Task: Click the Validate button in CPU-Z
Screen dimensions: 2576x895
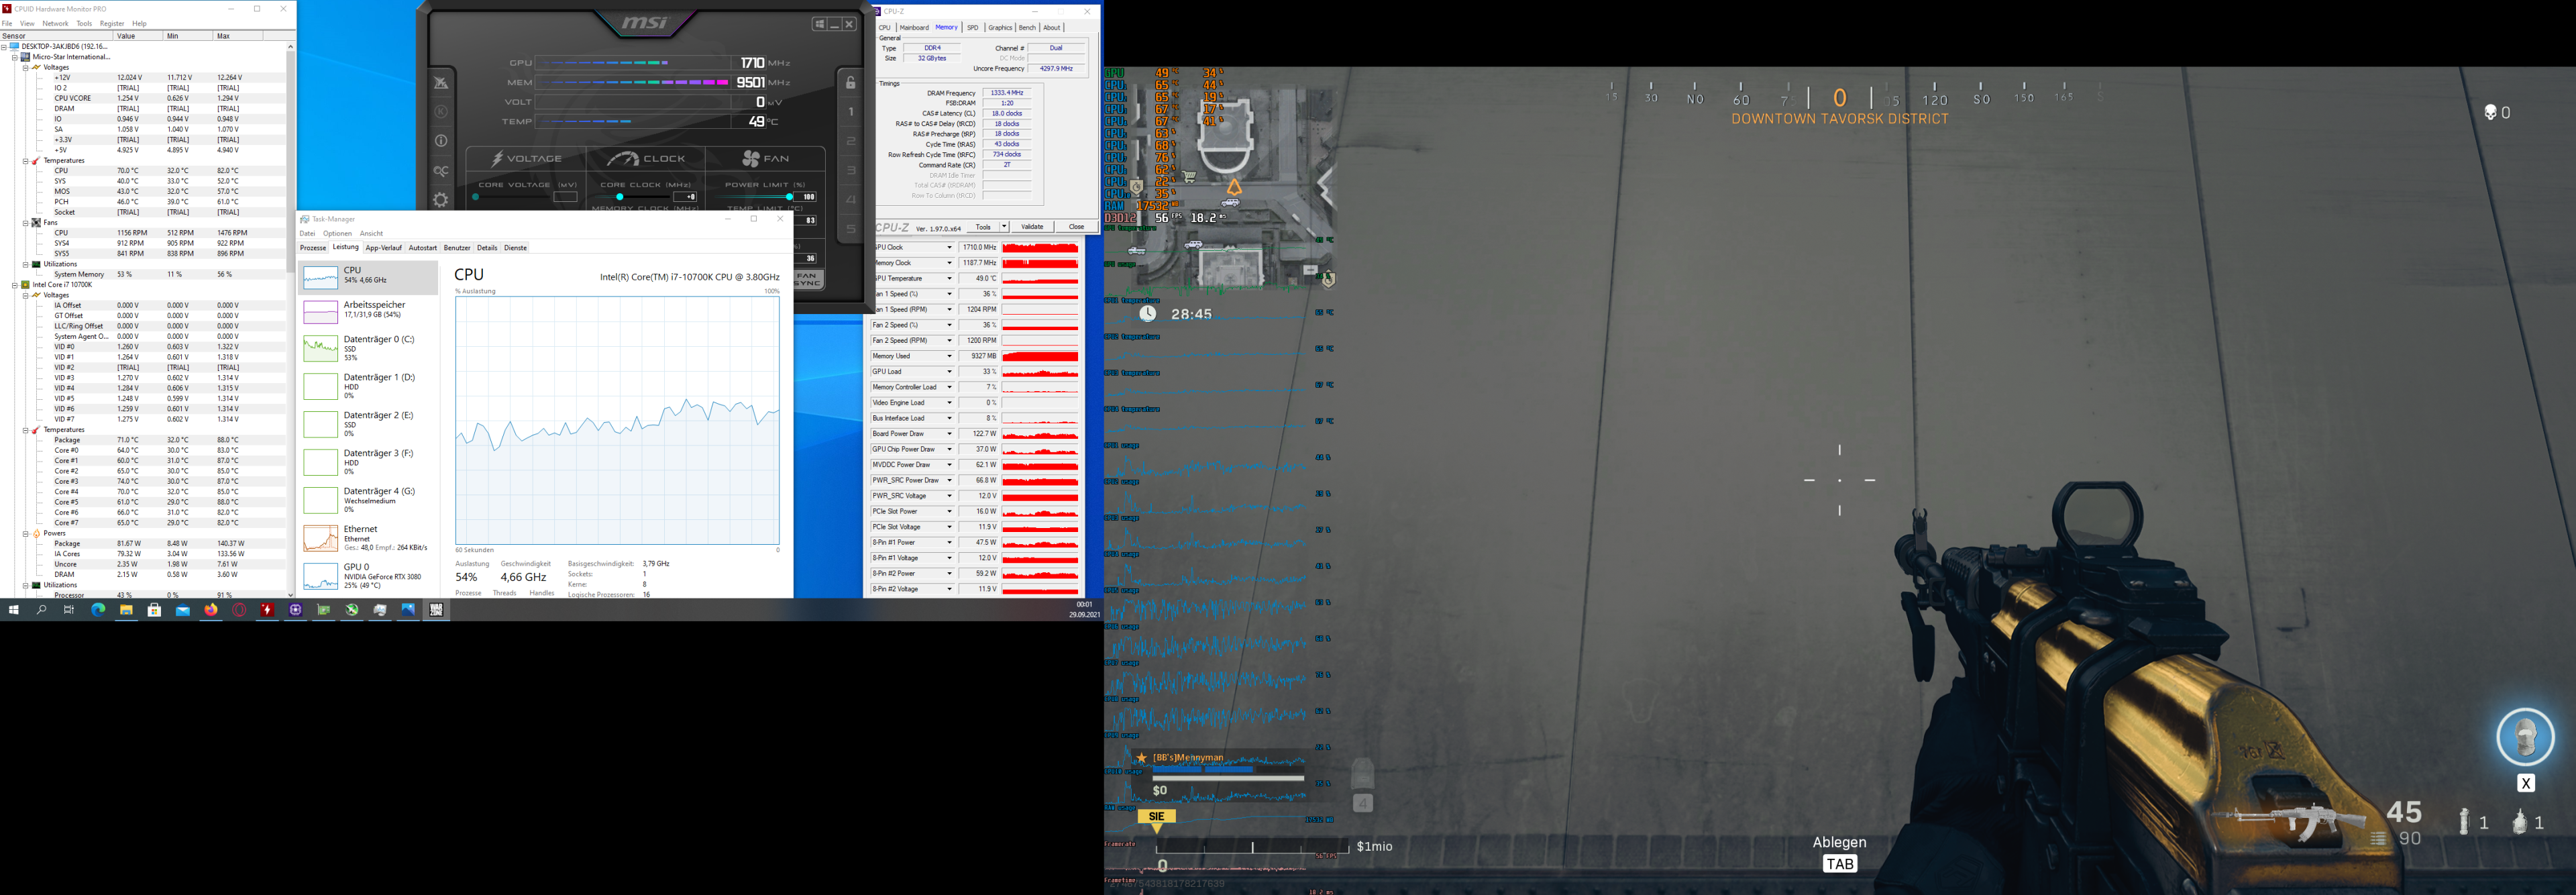Action: pyautogui.click(x=1032, y=227)
